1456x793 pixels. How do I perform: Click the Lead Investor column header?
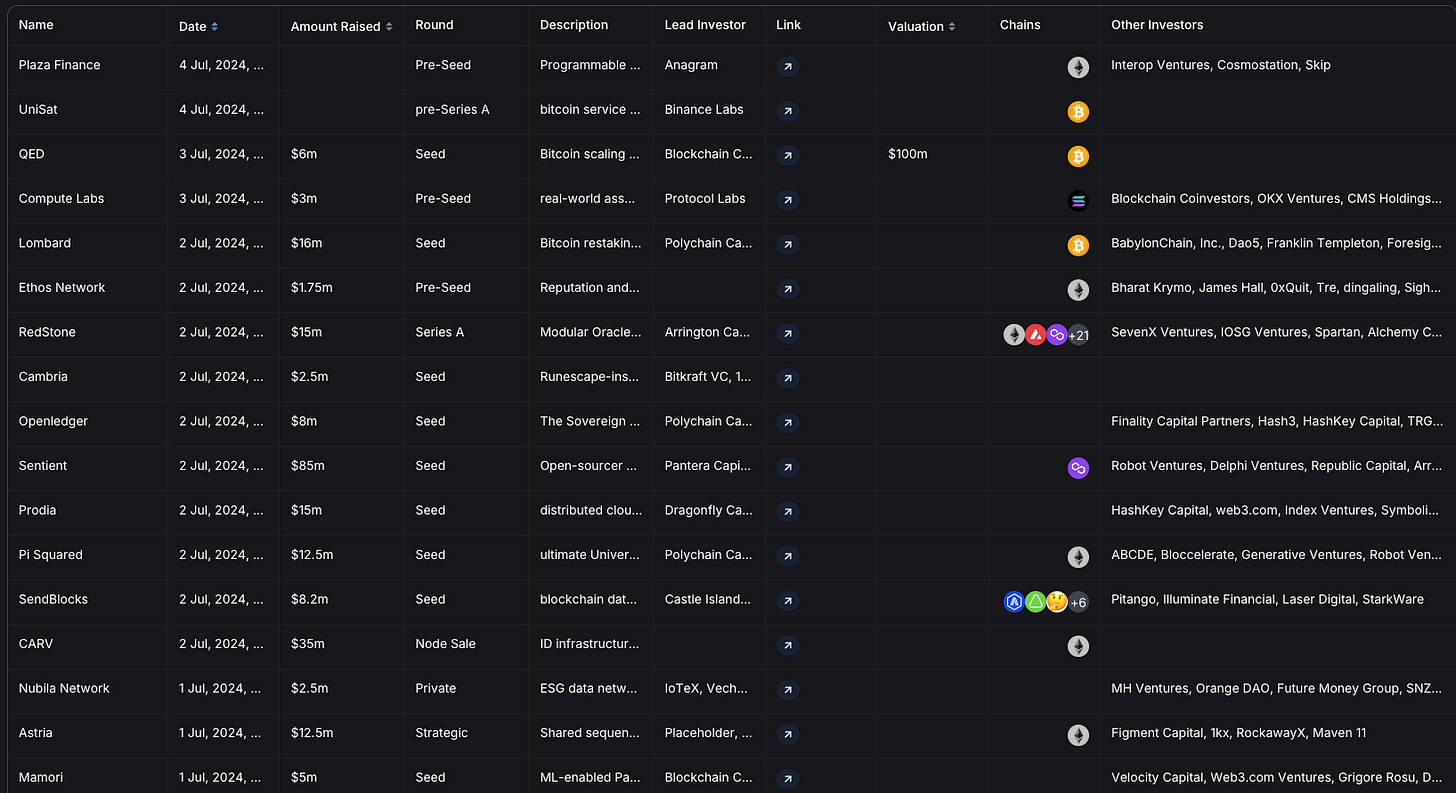(x=705, y=25)
